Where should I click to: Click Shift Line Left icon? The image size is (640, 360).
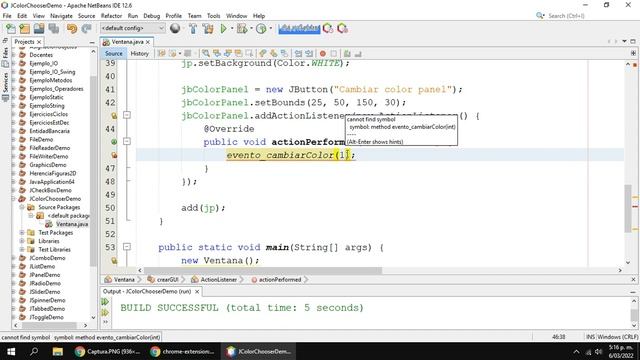coord(298,53)
